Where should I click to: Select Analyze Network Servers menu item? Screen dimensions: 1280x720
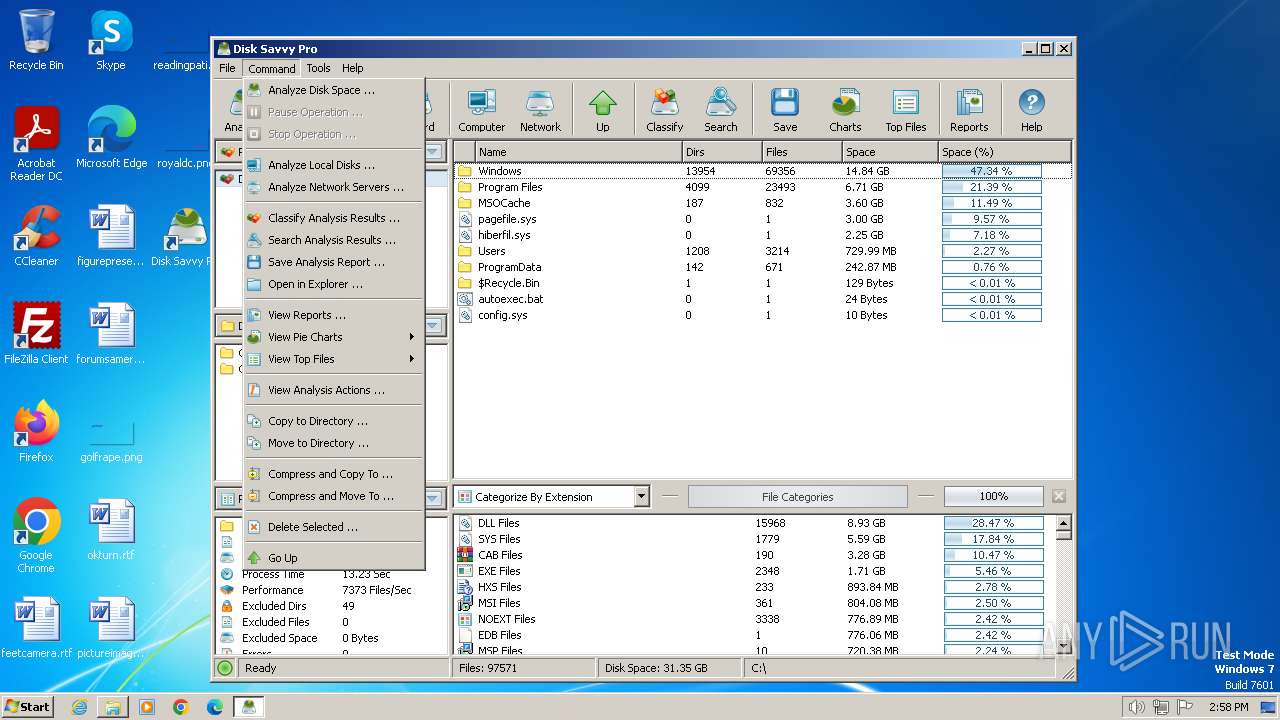click(x=334, y=187)
